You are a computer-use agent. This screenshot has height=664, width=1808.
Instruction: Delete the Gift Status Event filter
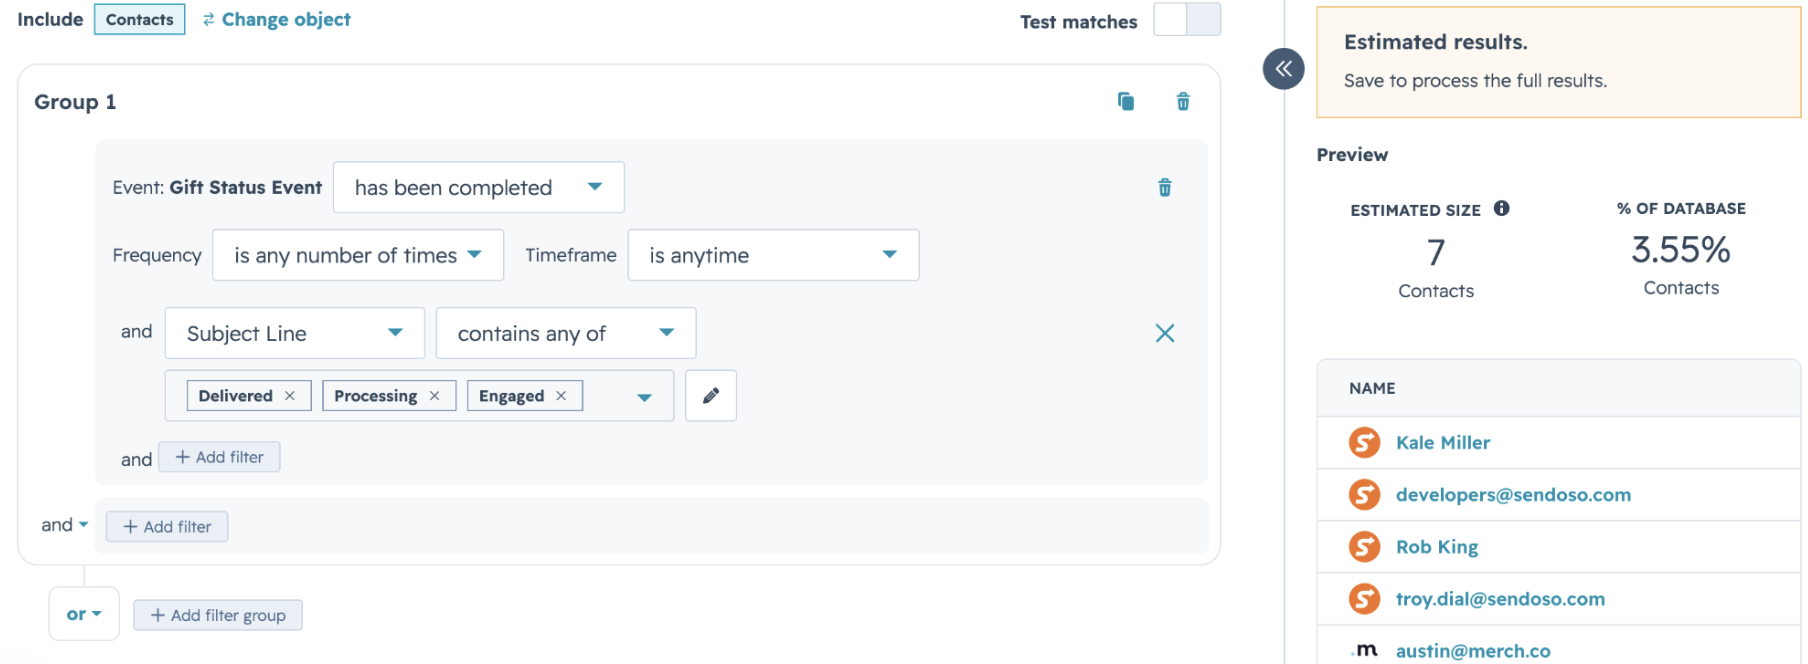click(x=1165, y=187)
